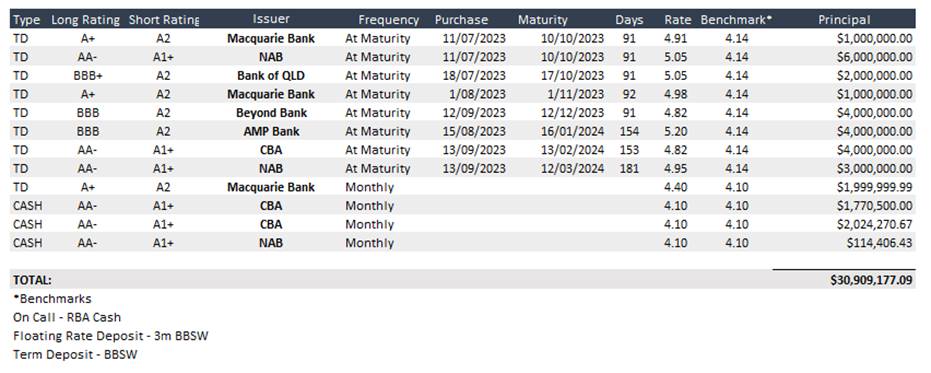Viewport: 931px width, 373px height.
Task: Click the 18/07/2023 purchase date
Action: click(474, 75)
